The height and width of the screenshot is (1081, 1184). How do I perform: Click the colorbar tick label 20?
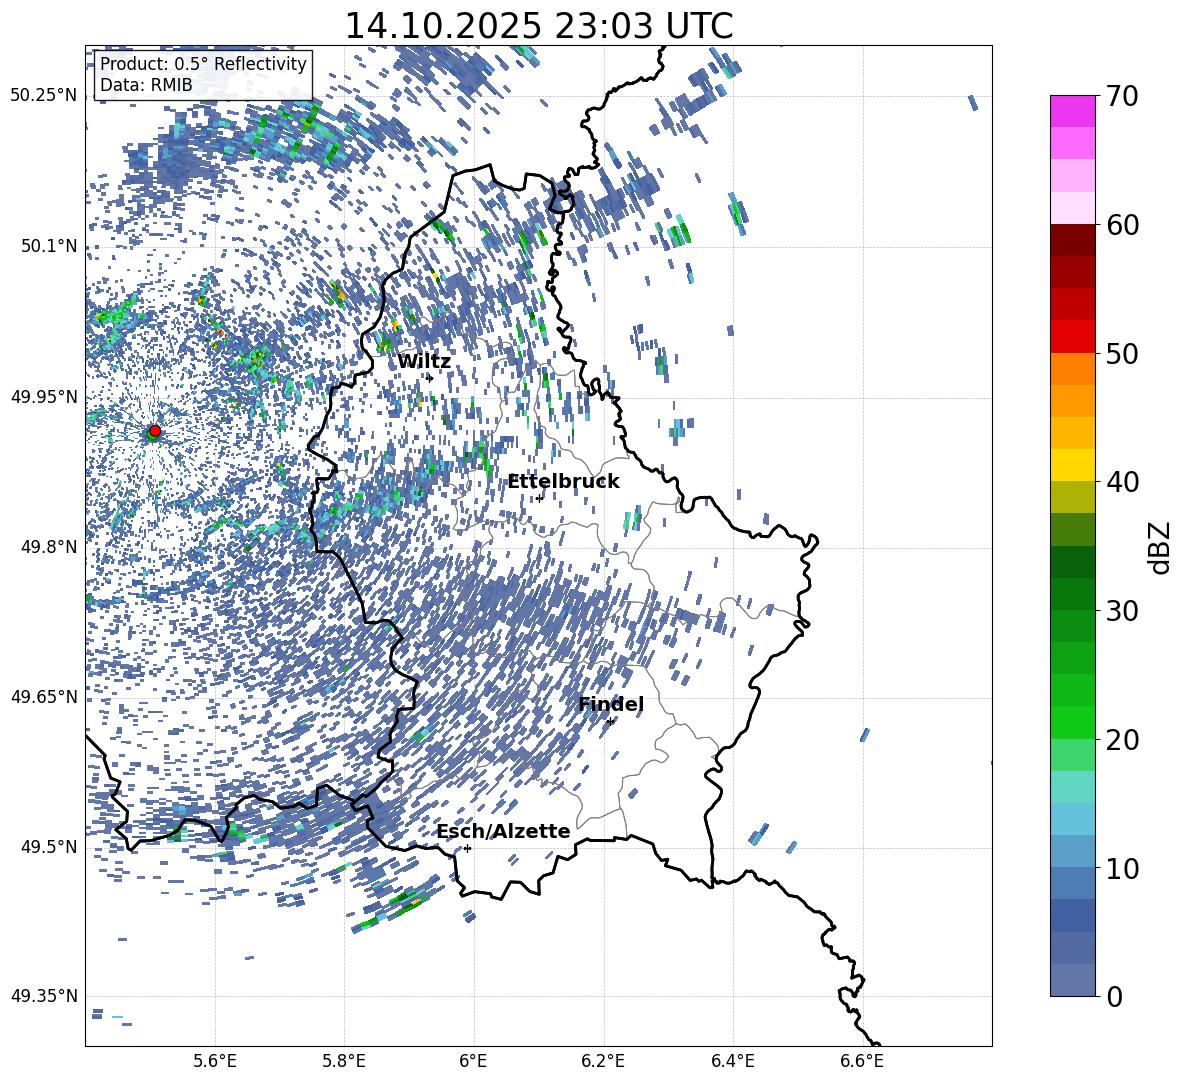pos(1122,739)
